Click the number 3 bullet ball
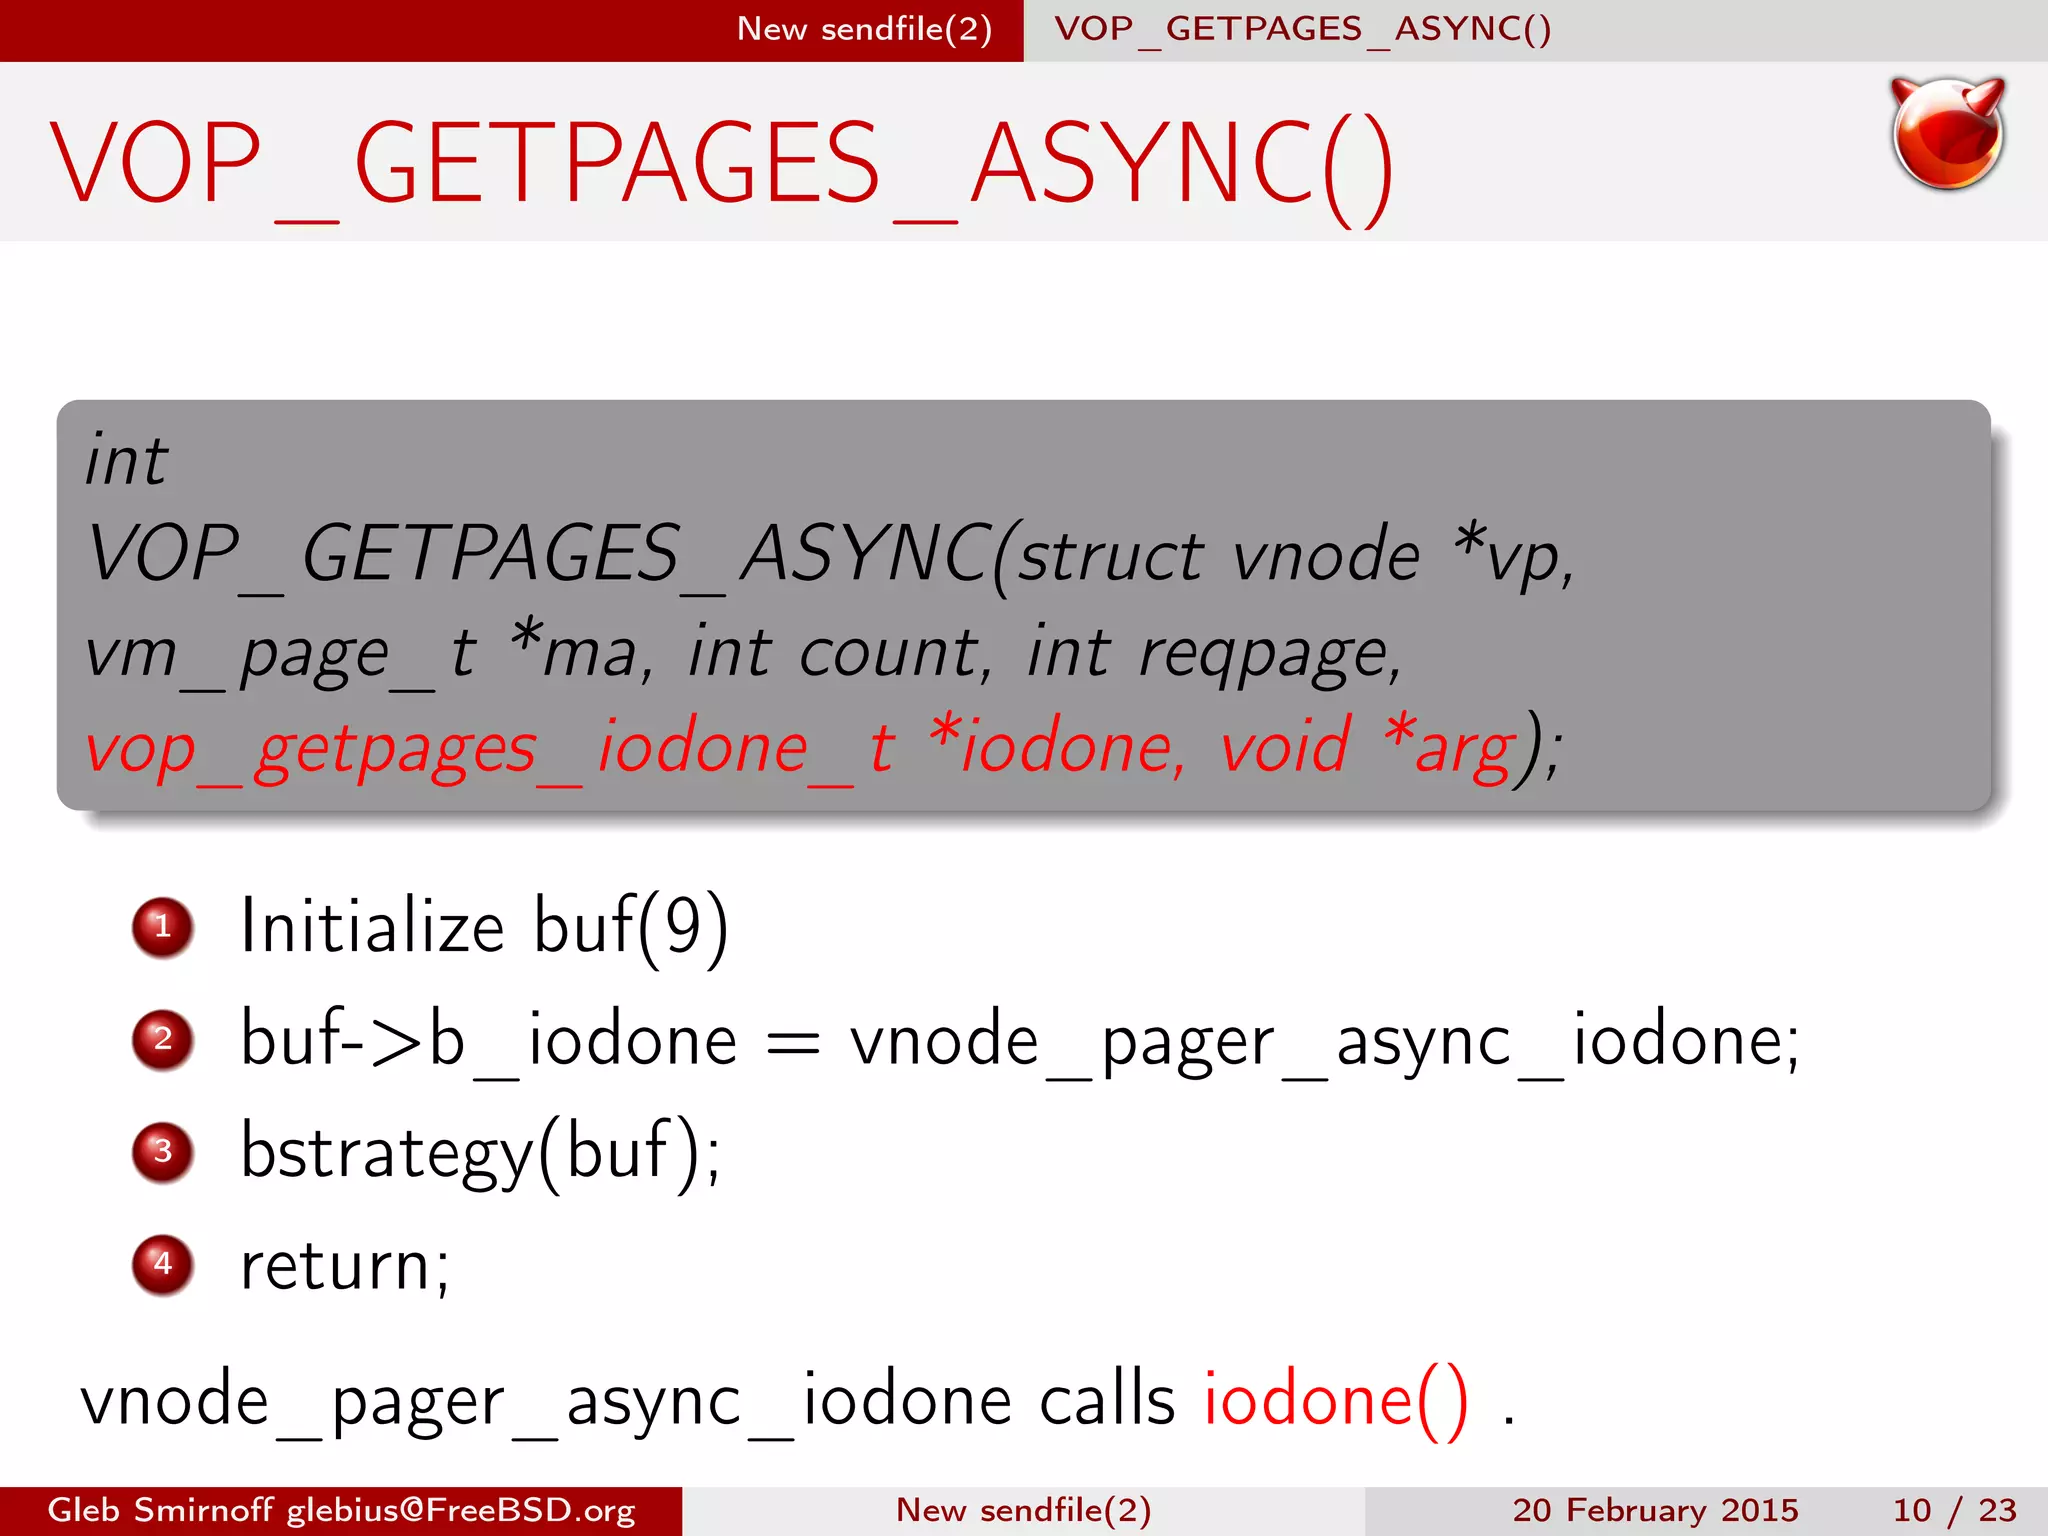The height and width of the screenshot is (1536, 2048). [162, 1152]
